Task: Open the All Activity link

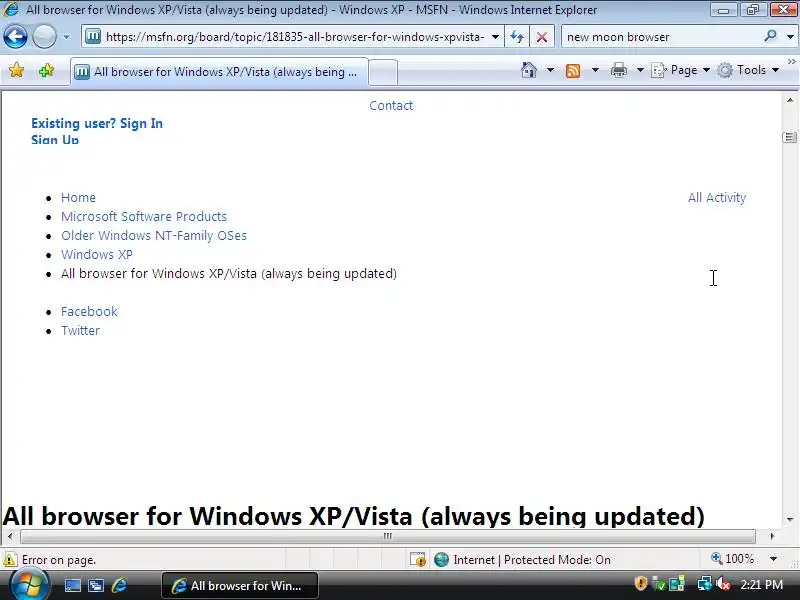Action: coord(717,197)
